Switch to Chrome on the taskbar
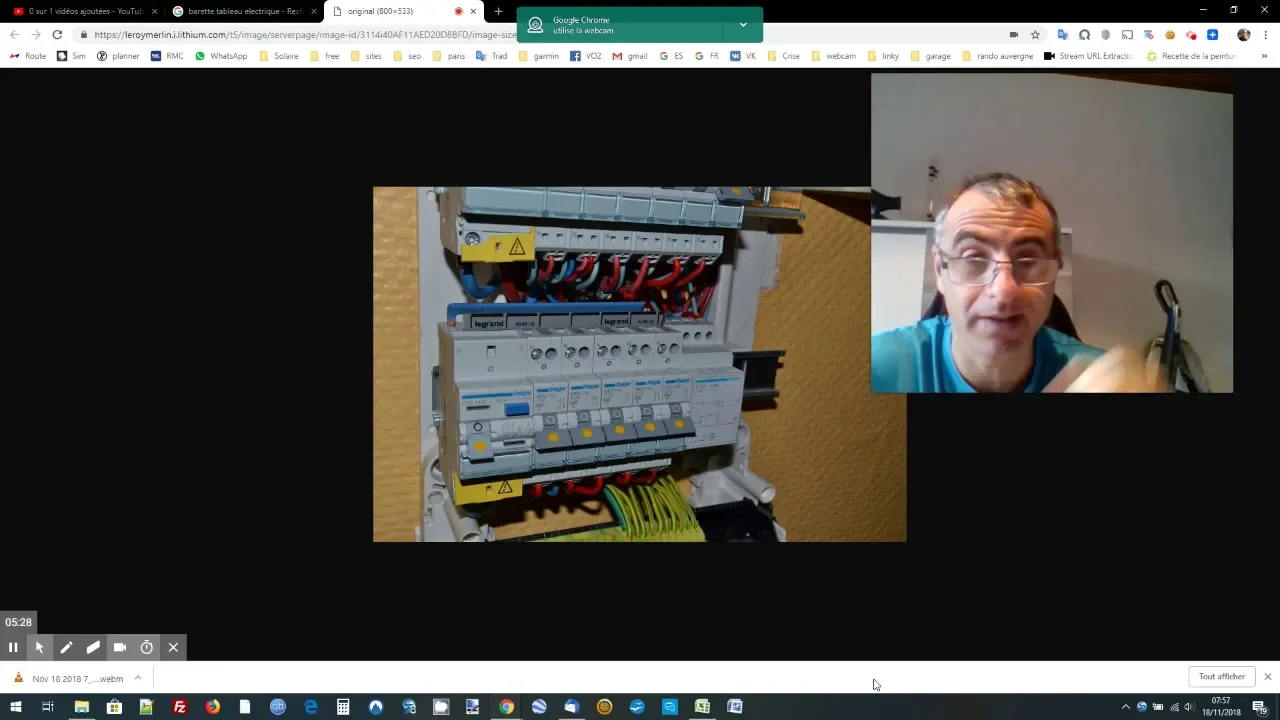This screenshot has height=720, width=1280. click(x=507, y=707)
